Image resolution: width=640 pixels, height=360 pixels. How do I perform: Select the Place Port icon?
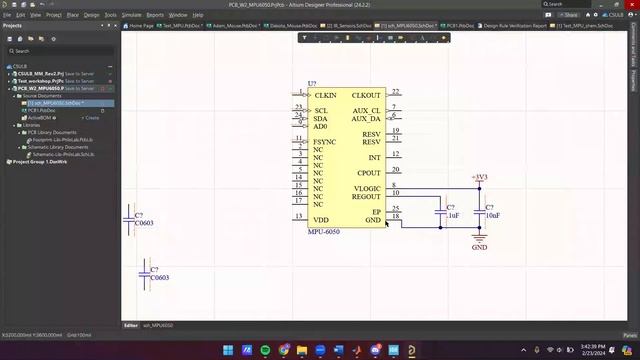coord(401,38)
